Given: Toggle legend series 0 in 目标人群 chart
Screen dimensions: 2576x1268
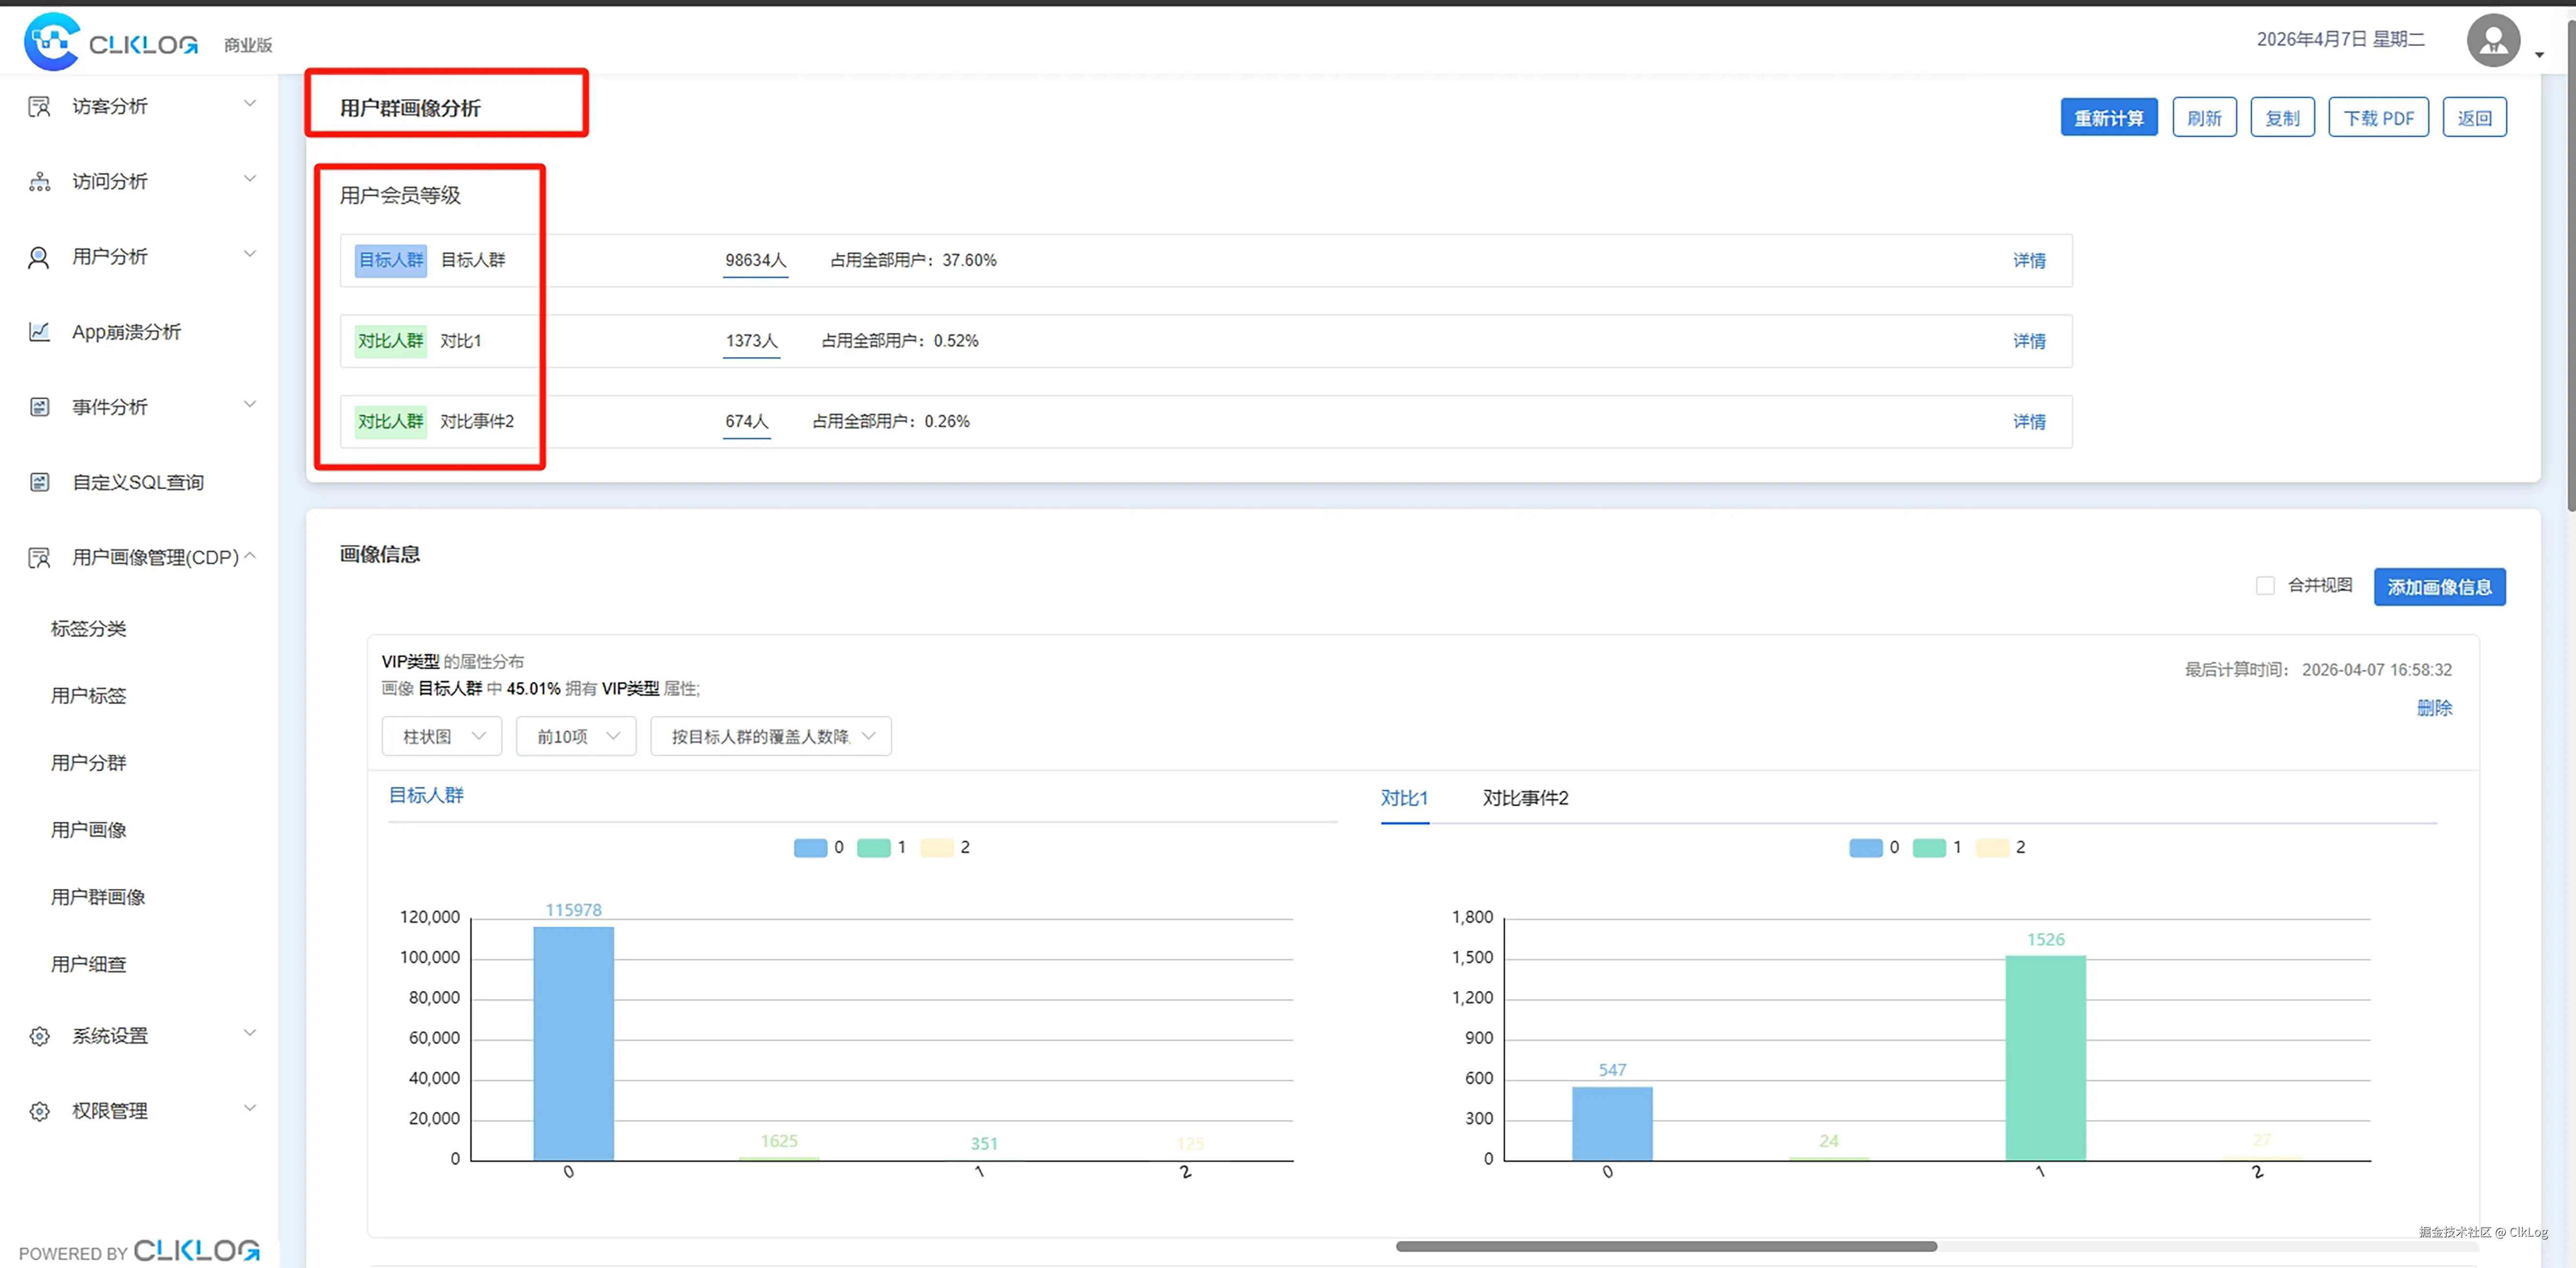Looking at the screenshot, I should 811,848.
